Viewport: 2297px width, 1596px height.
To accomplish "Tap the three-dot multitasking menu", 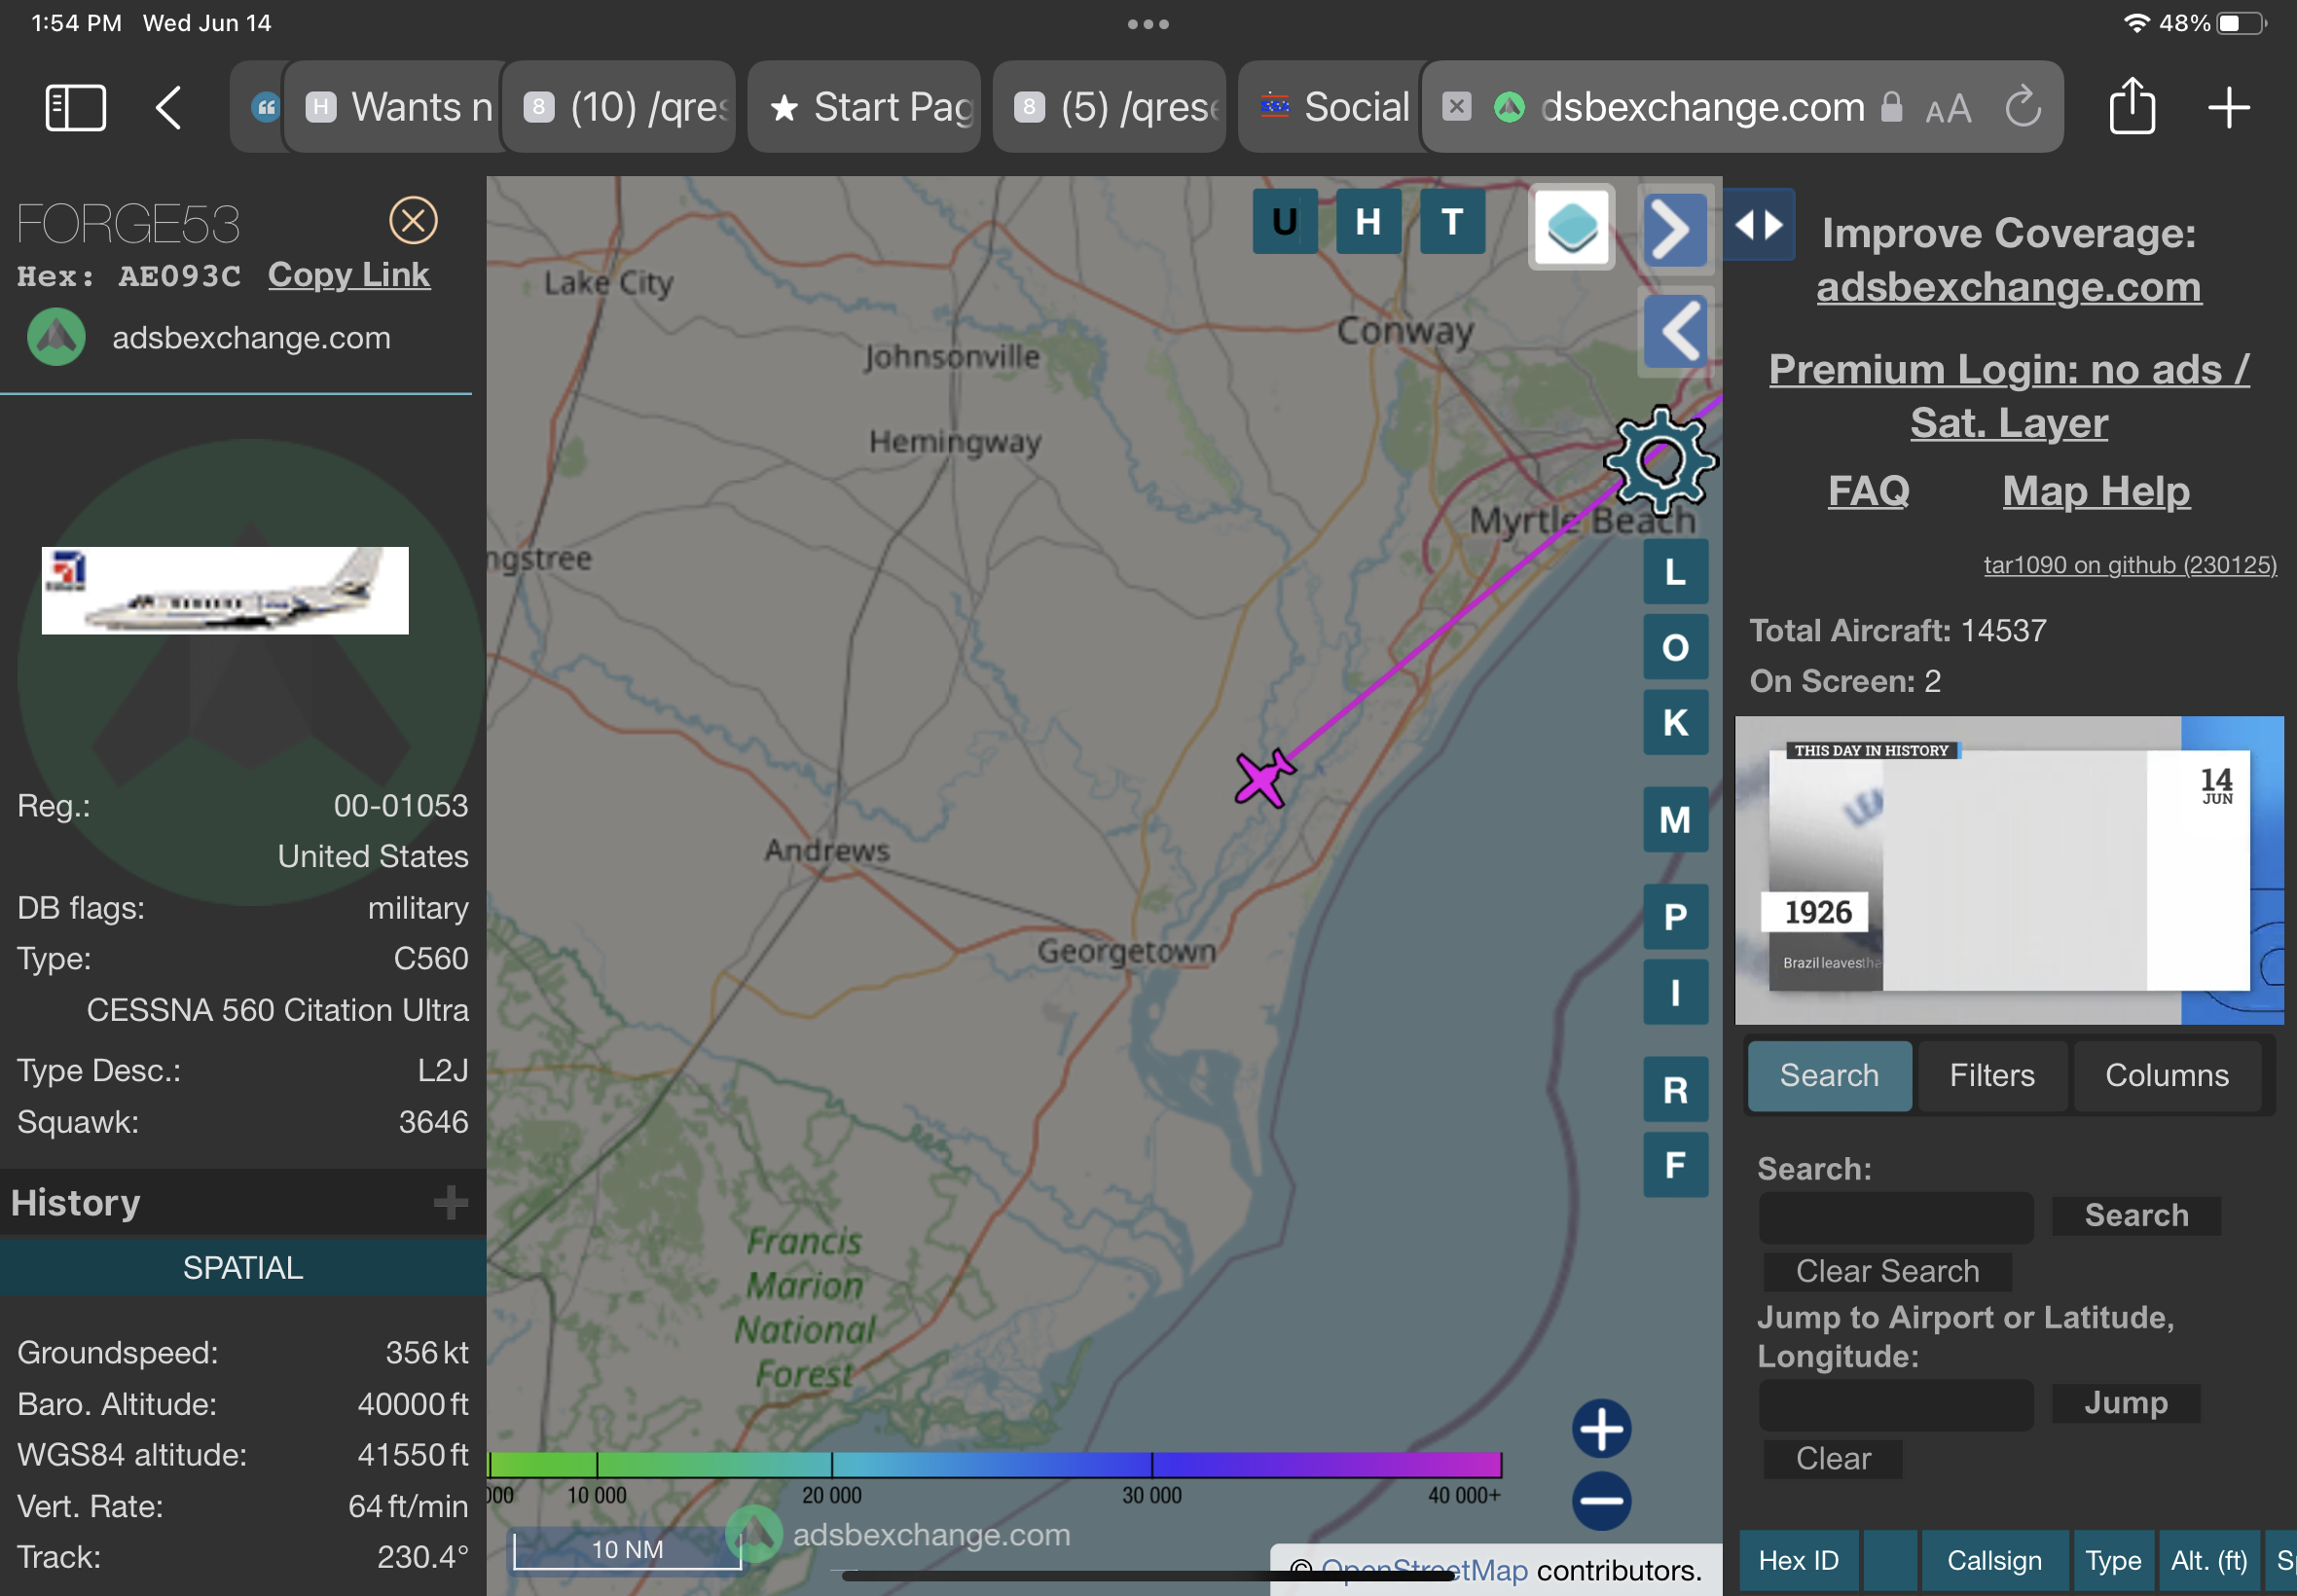I will tap(1148, 24).
